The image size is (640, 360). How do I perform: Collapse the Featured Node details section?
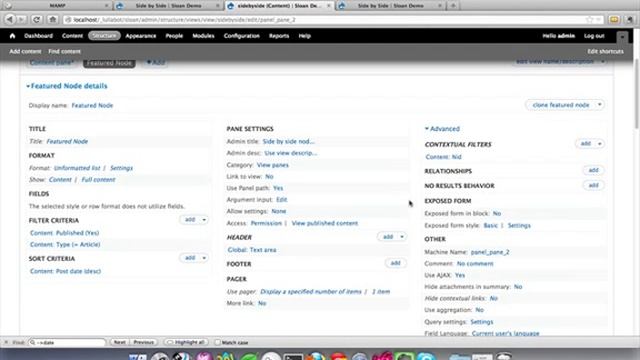pyautogui.click(x=67, y=86)
